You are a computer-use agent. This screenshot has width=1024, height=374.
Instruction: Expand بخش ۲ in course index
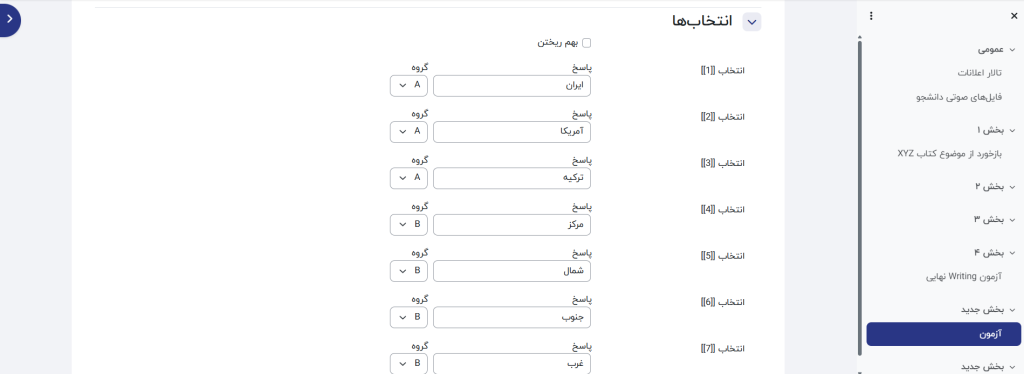click(1012, 187)
